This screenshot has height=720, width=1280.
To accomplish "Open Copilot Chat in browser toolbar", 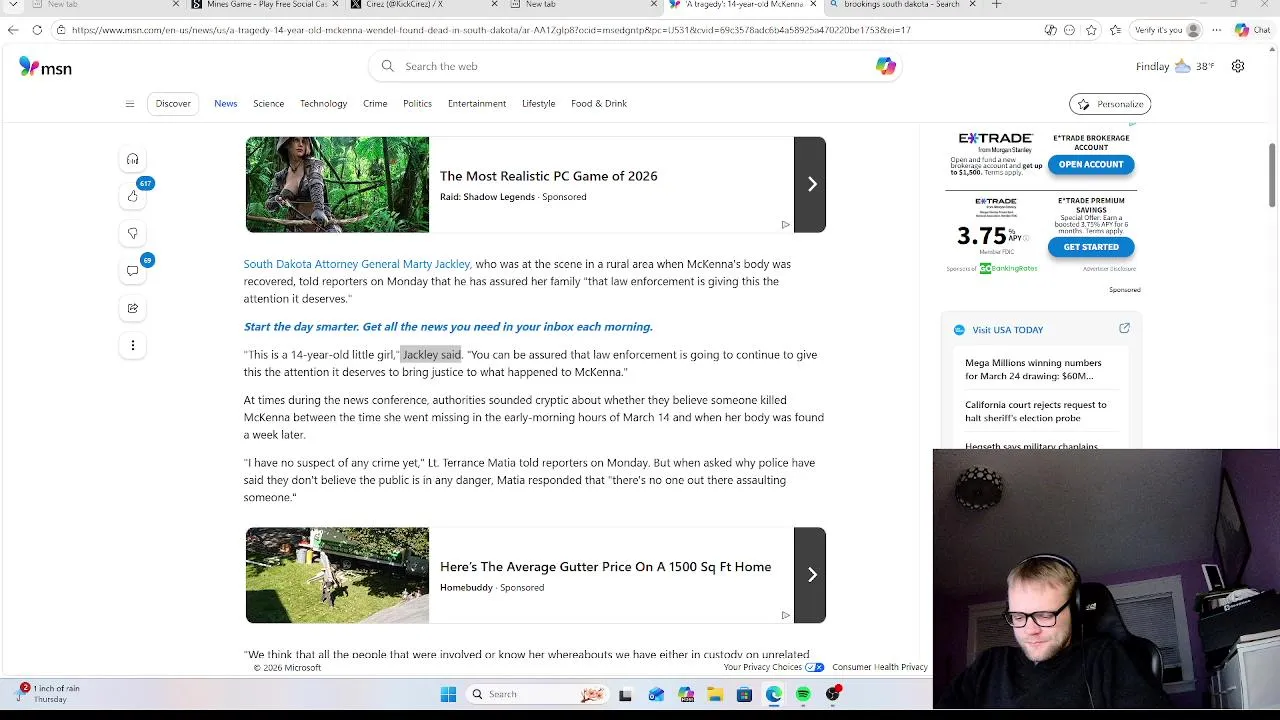I will (1251, 30).
